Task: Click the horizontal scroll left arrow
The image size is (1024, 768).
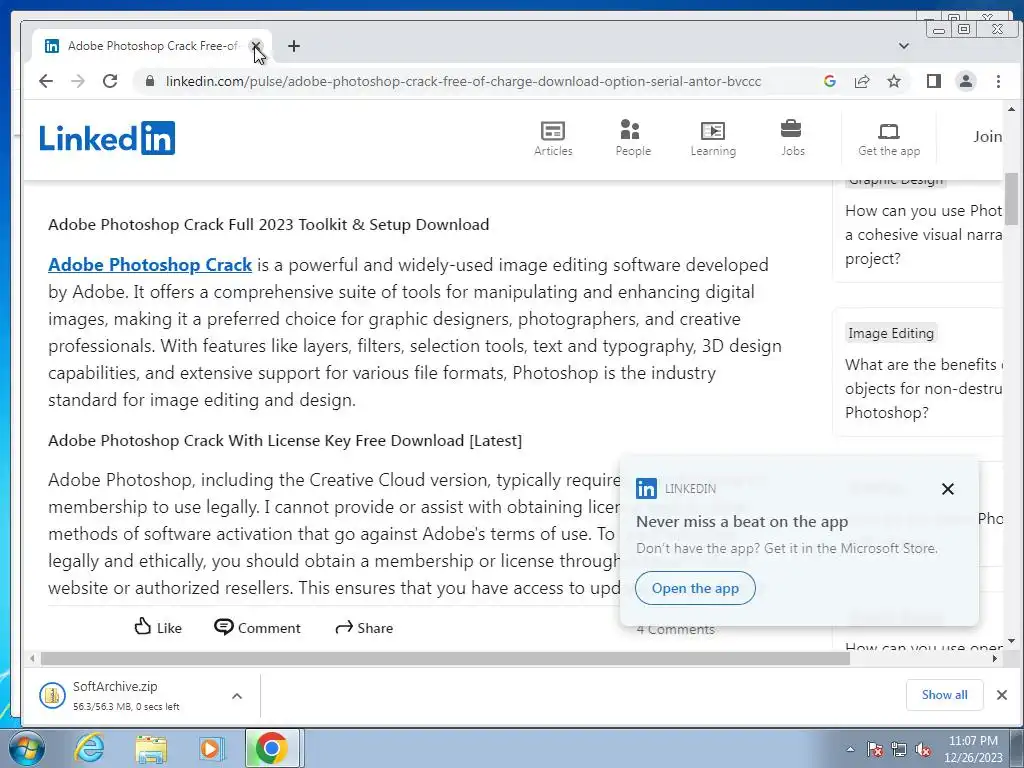Action: (x=32, y=658)
